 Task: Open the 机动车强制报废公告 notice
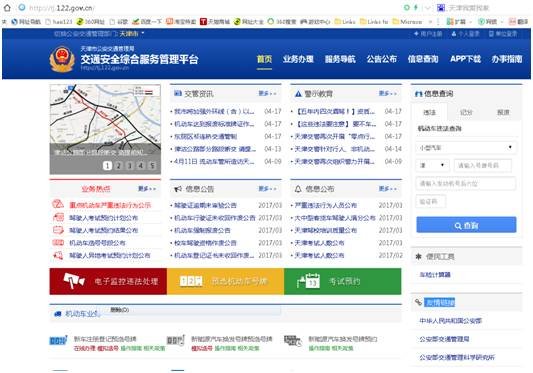tap(202, 231)
